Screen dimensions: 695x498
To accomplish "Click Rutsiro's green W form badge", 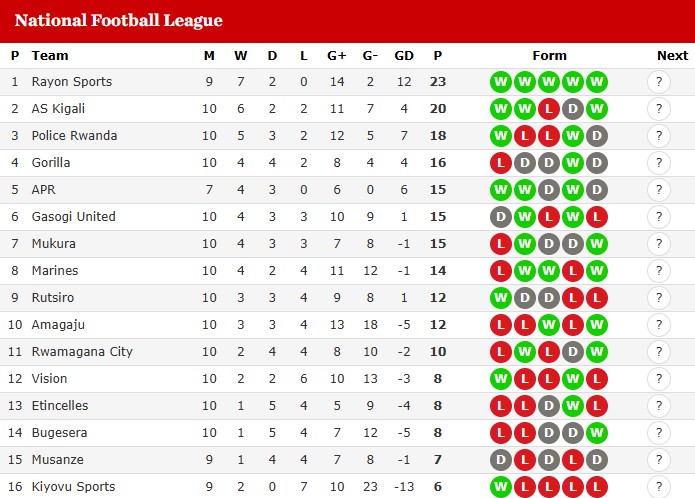I will click(x=501, y=298).
